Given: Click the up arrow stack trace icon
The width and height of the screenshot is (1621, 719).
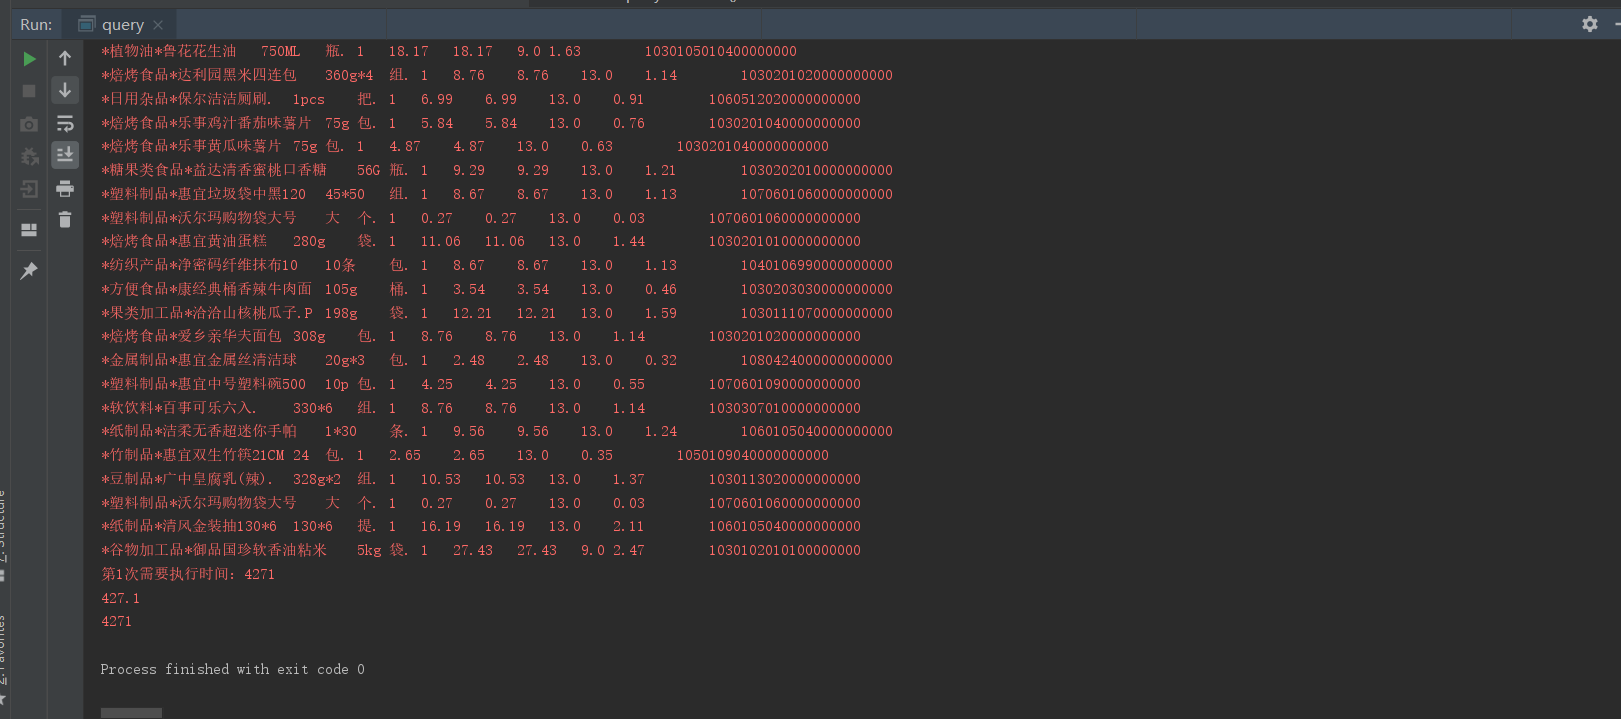Looking at the screenshot, I should pyautogui.click(x=65, y=58).
